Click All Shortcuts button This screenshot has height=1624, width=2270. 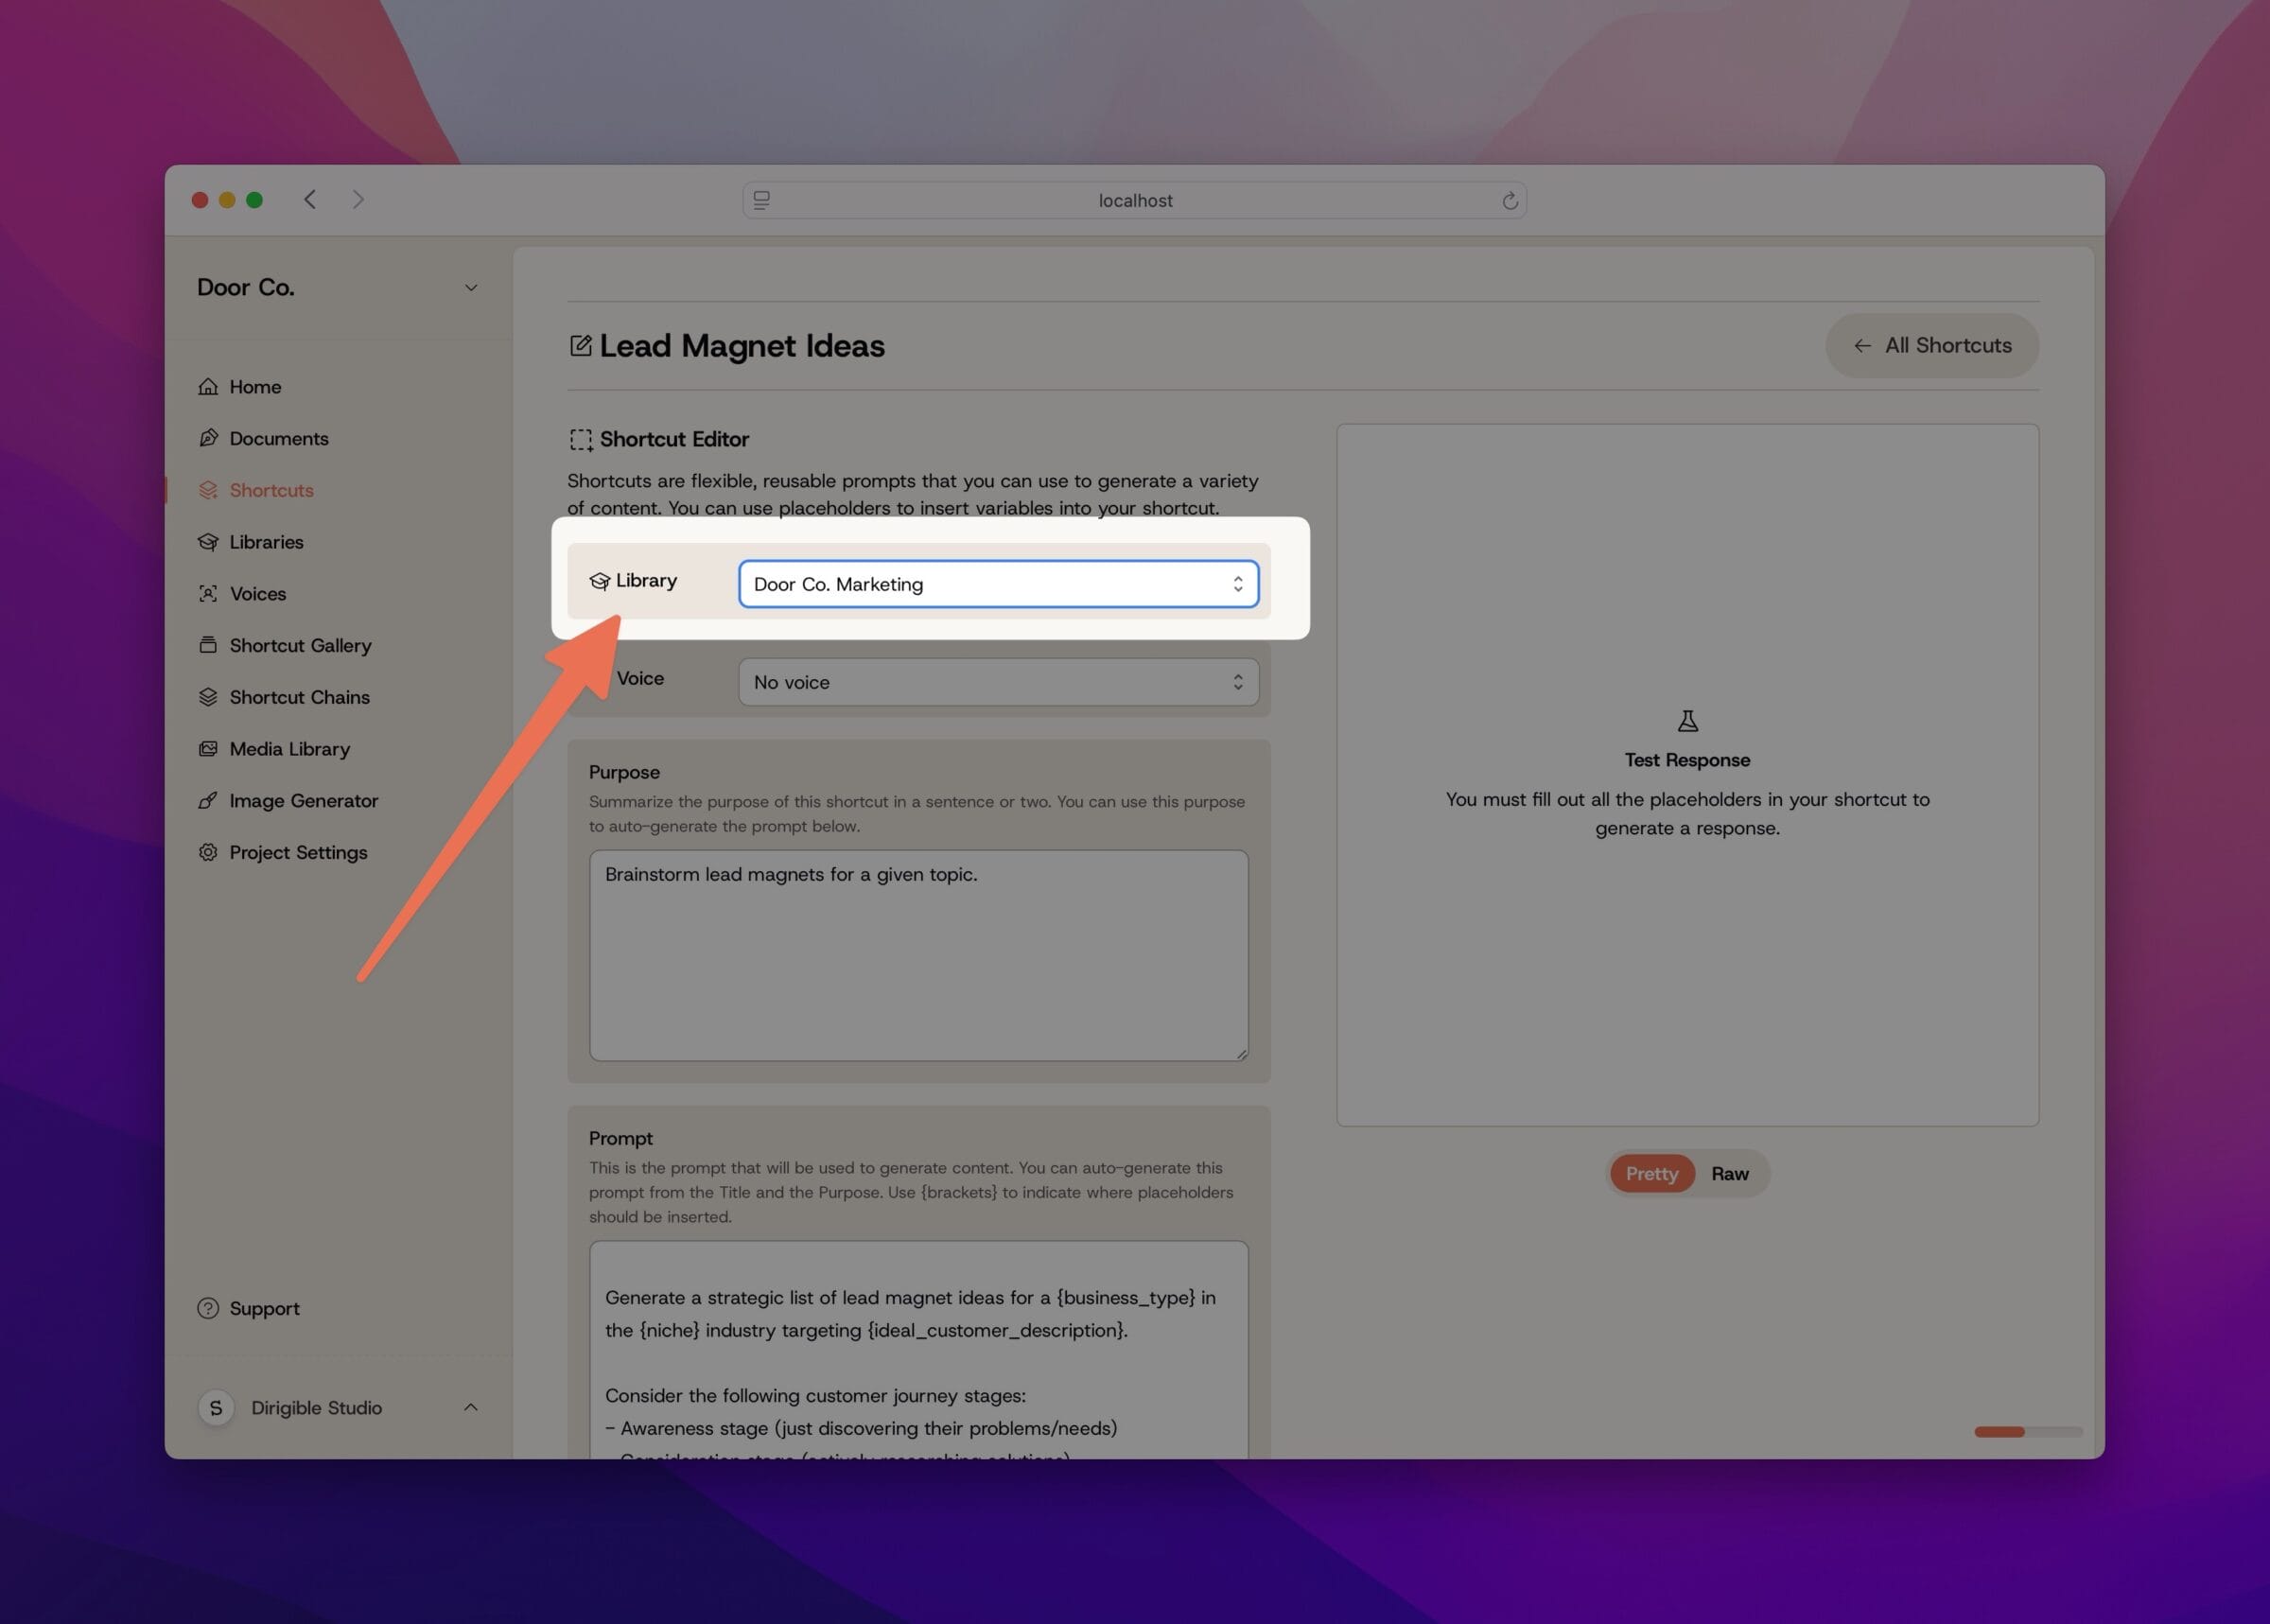1929,344
